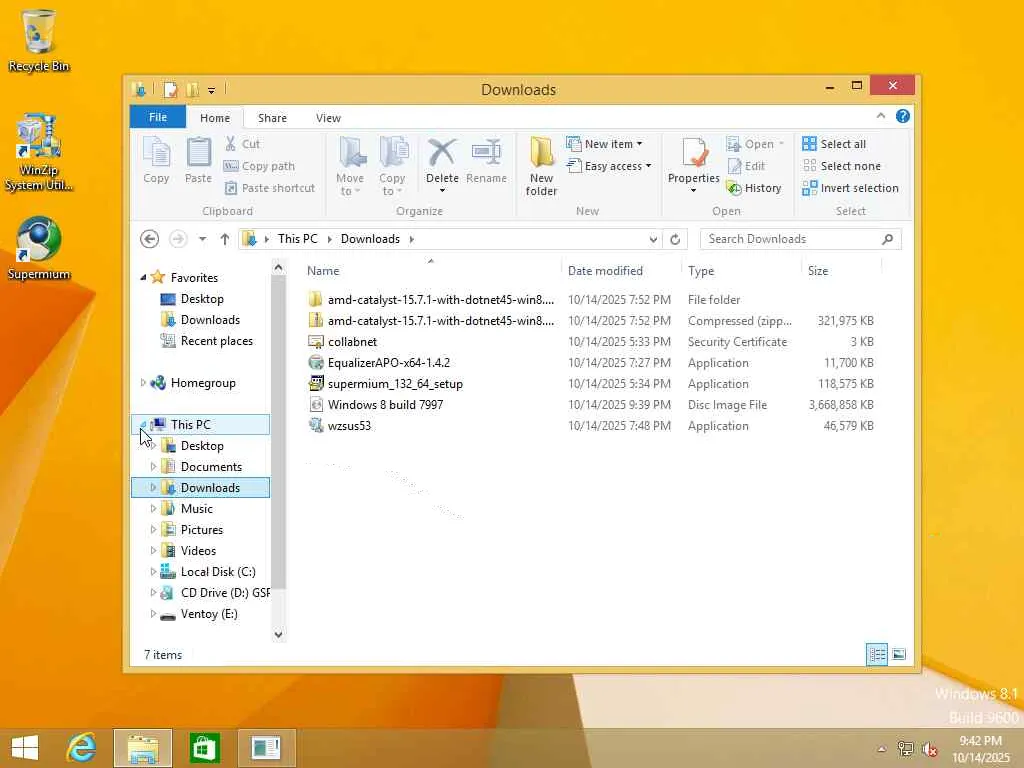
Task: Click quick access New folder icon in title bar
Action: (x=193, y=89)
